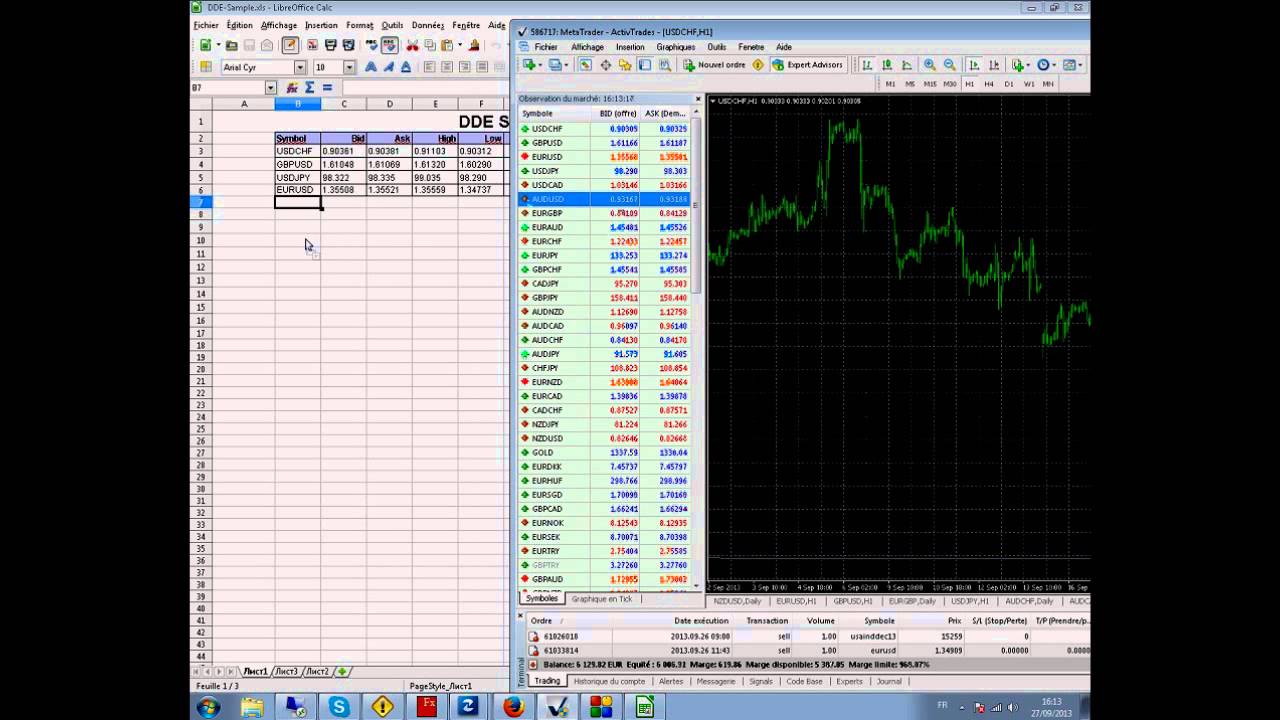Open the font name dropdown showing Arial Cyr
The height and width of the screenshot is (720, 1280).
(299, 67)
